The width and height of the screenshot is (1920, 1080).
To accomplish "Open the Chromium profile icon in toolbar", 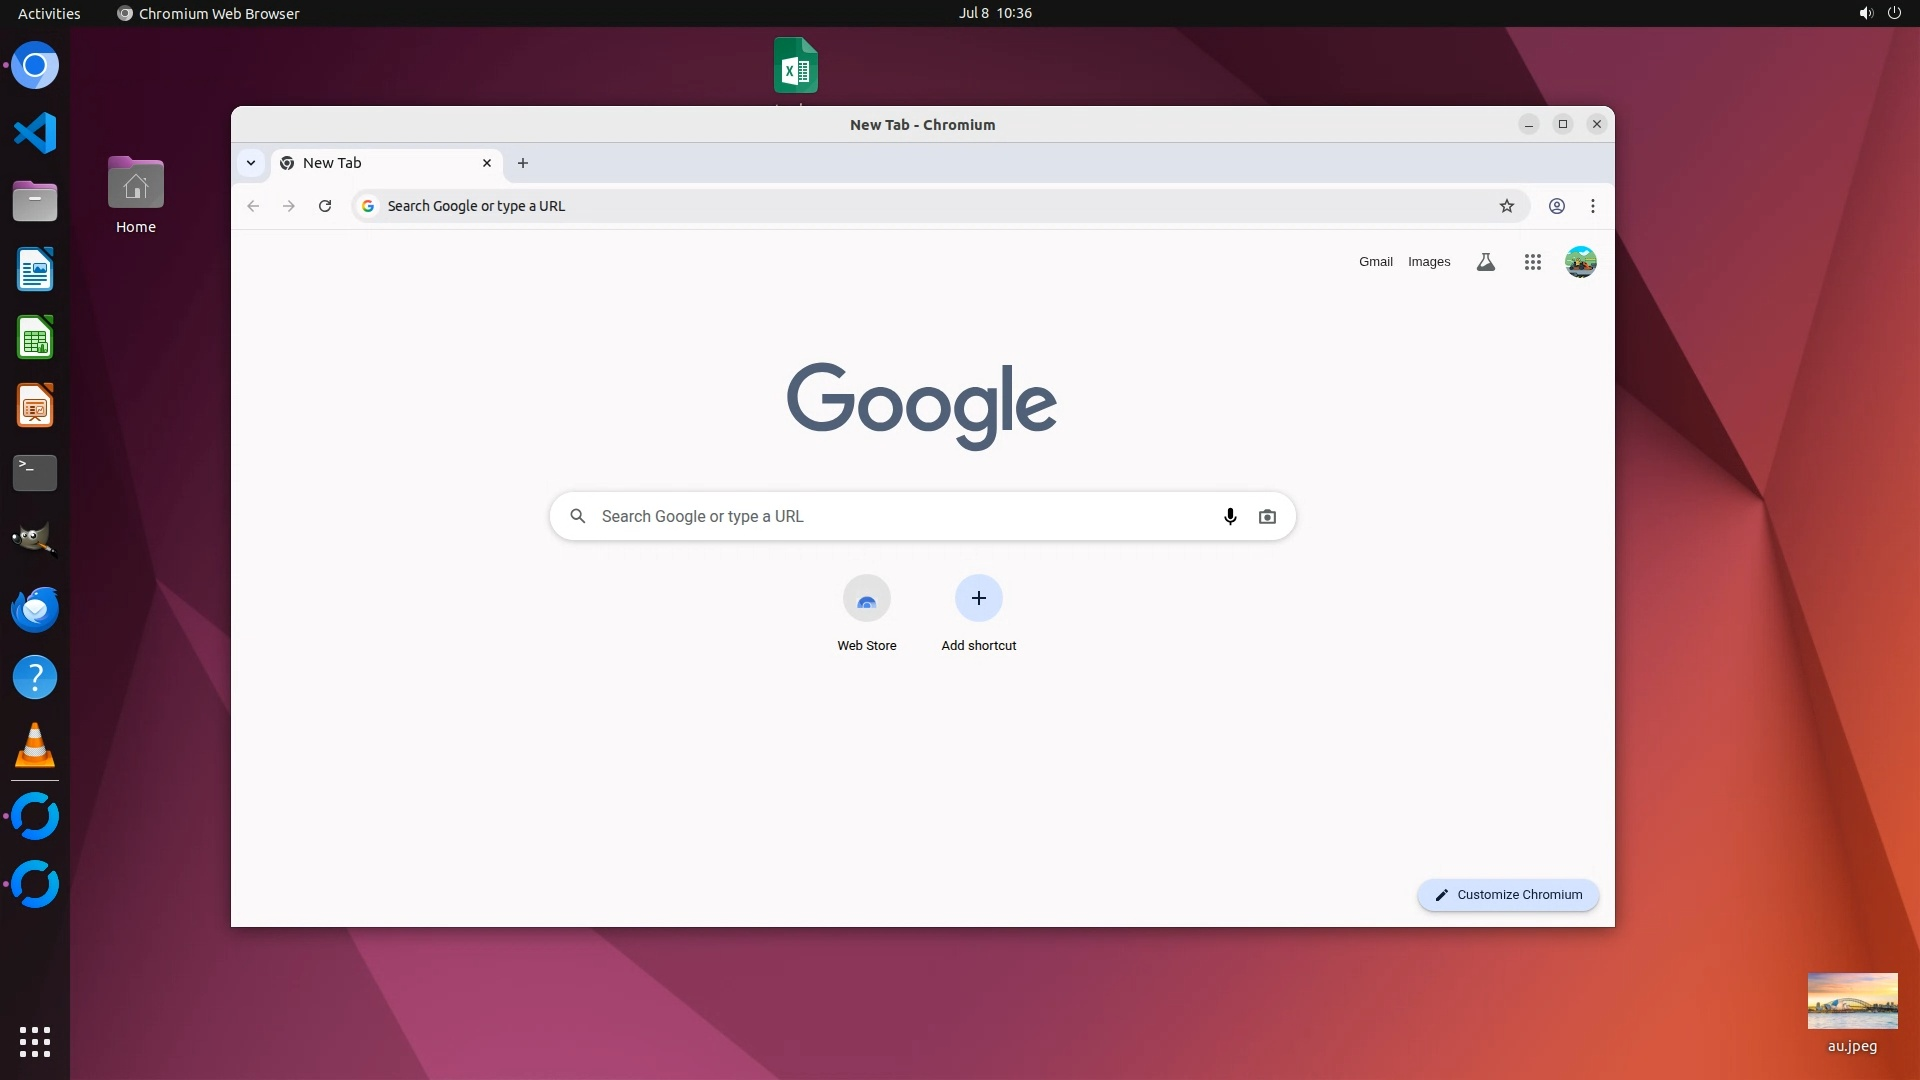I will click(x=1557, y=206).
